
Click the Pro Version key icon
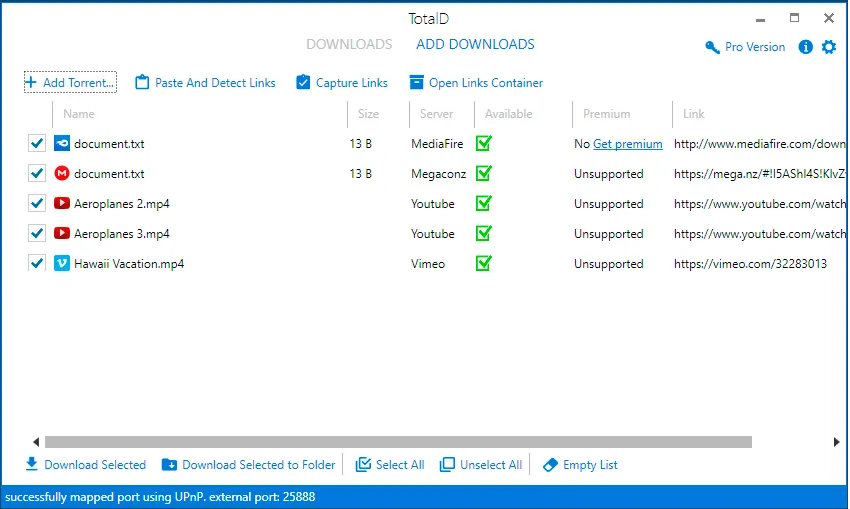712,47
